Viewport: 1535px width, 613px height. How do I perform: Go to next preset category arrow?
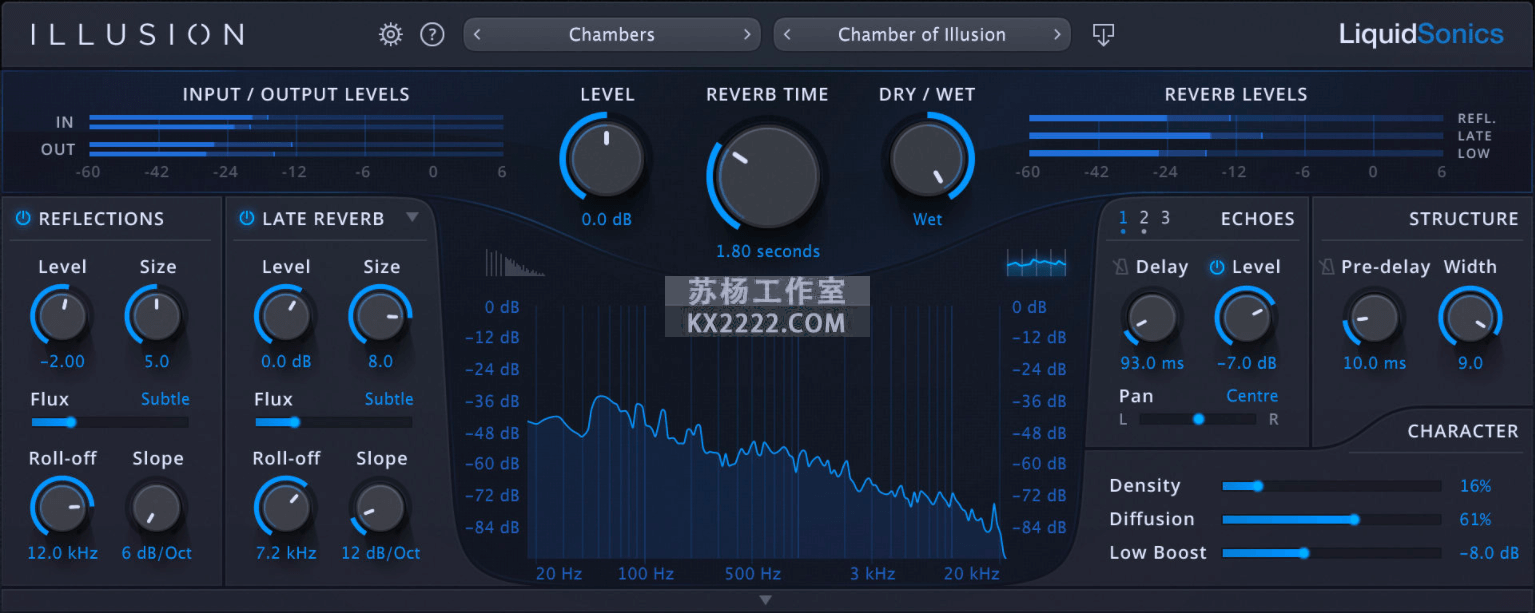(746, 35)
